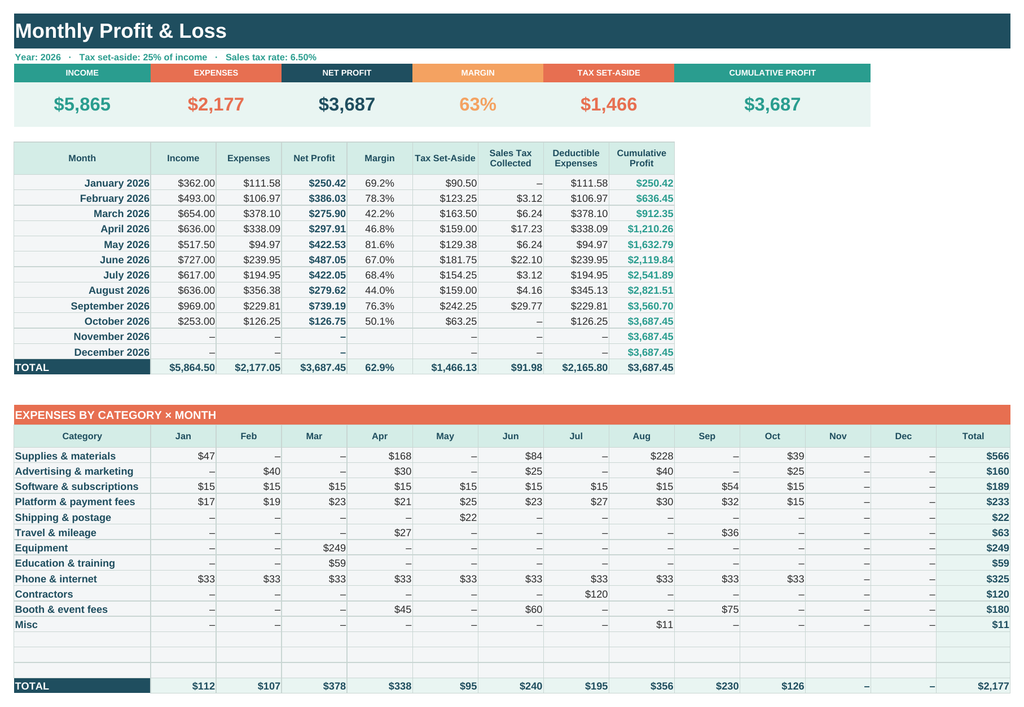Click September 2026 sales tax $29.77
The width and height of the screenshot is (1024, 707).
[x=511, y=306]
